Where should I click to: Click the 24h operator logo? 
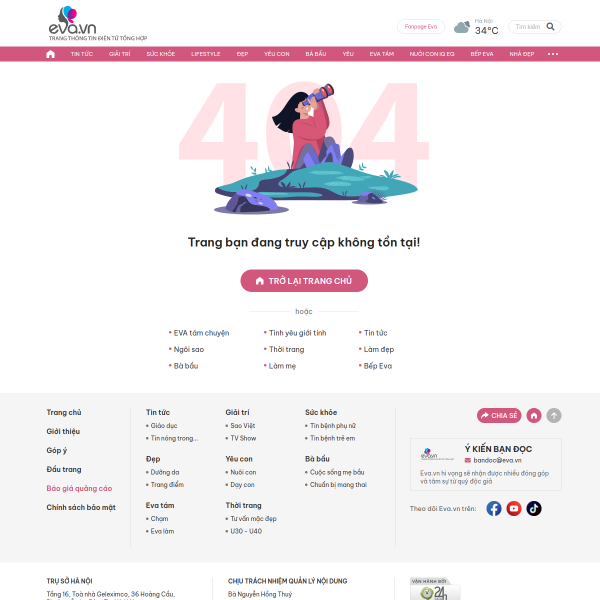(435, 589)
